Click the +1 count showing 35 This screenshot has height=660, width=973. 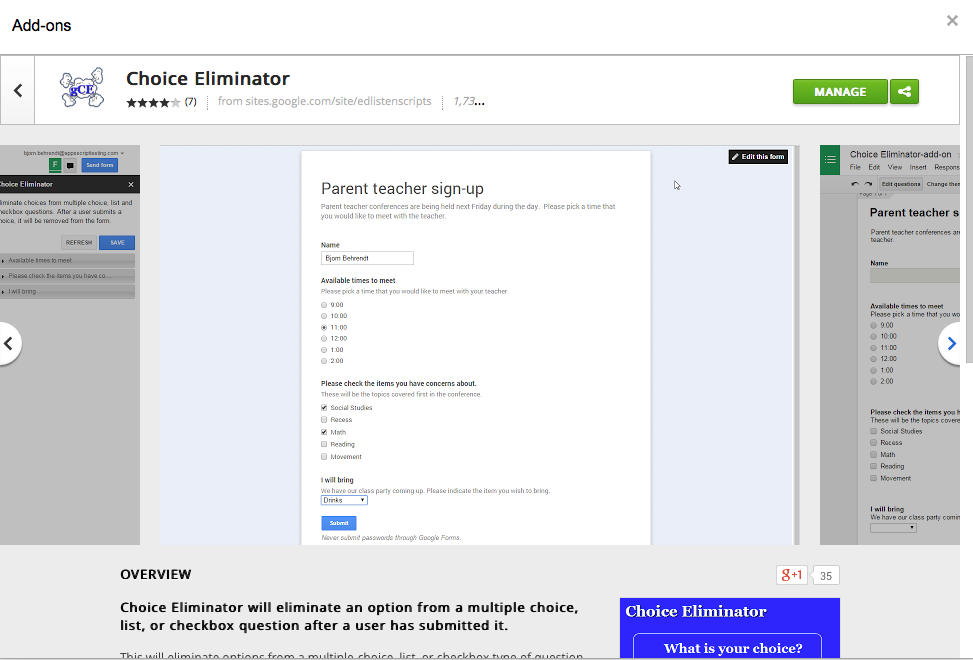point(826,576)
